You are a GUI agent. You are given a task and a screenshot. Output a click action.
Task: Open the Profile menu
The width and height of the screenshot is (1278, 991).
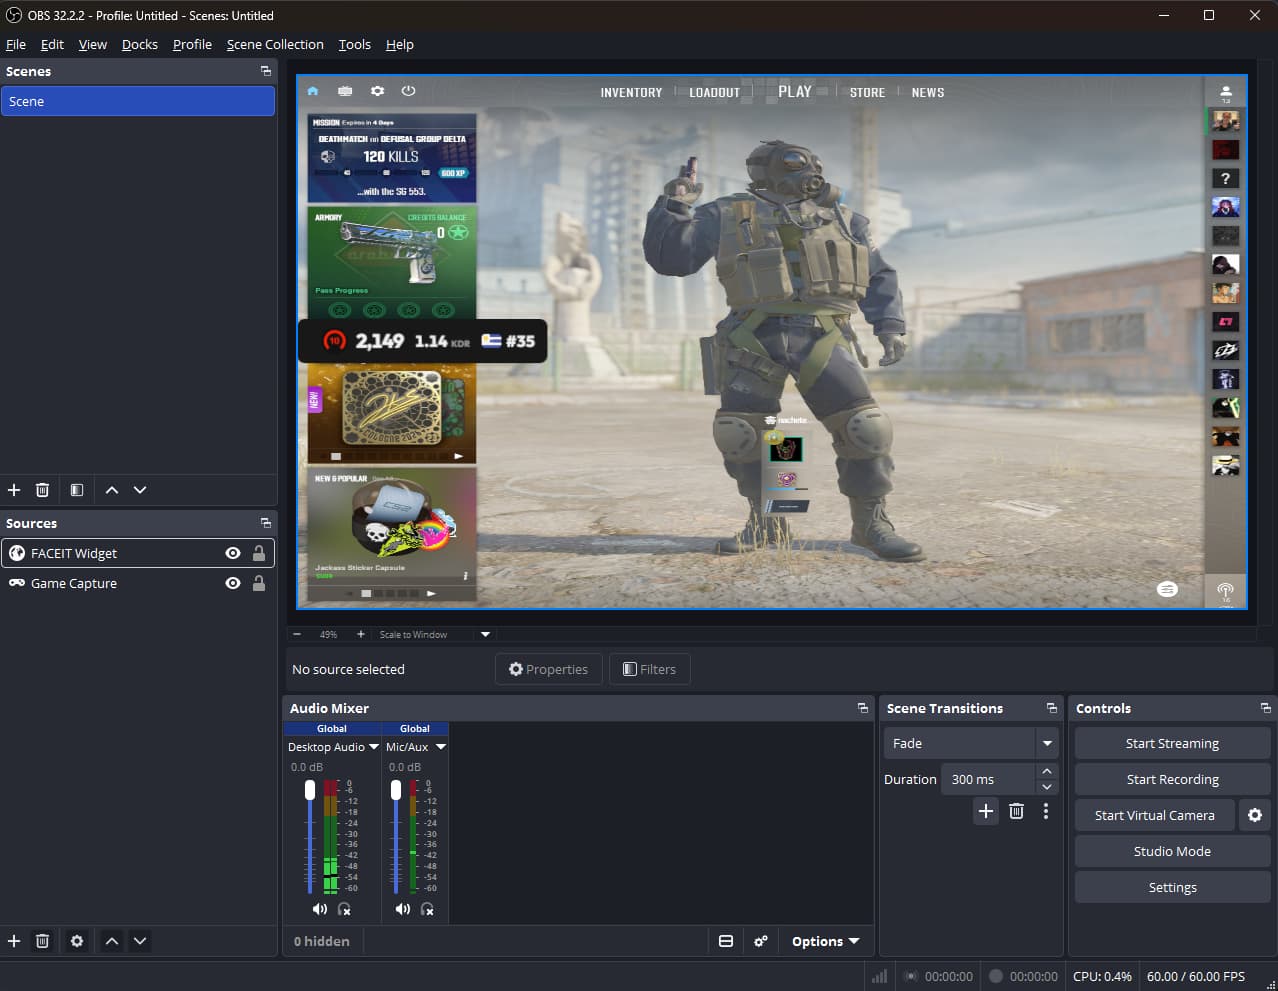192,44
